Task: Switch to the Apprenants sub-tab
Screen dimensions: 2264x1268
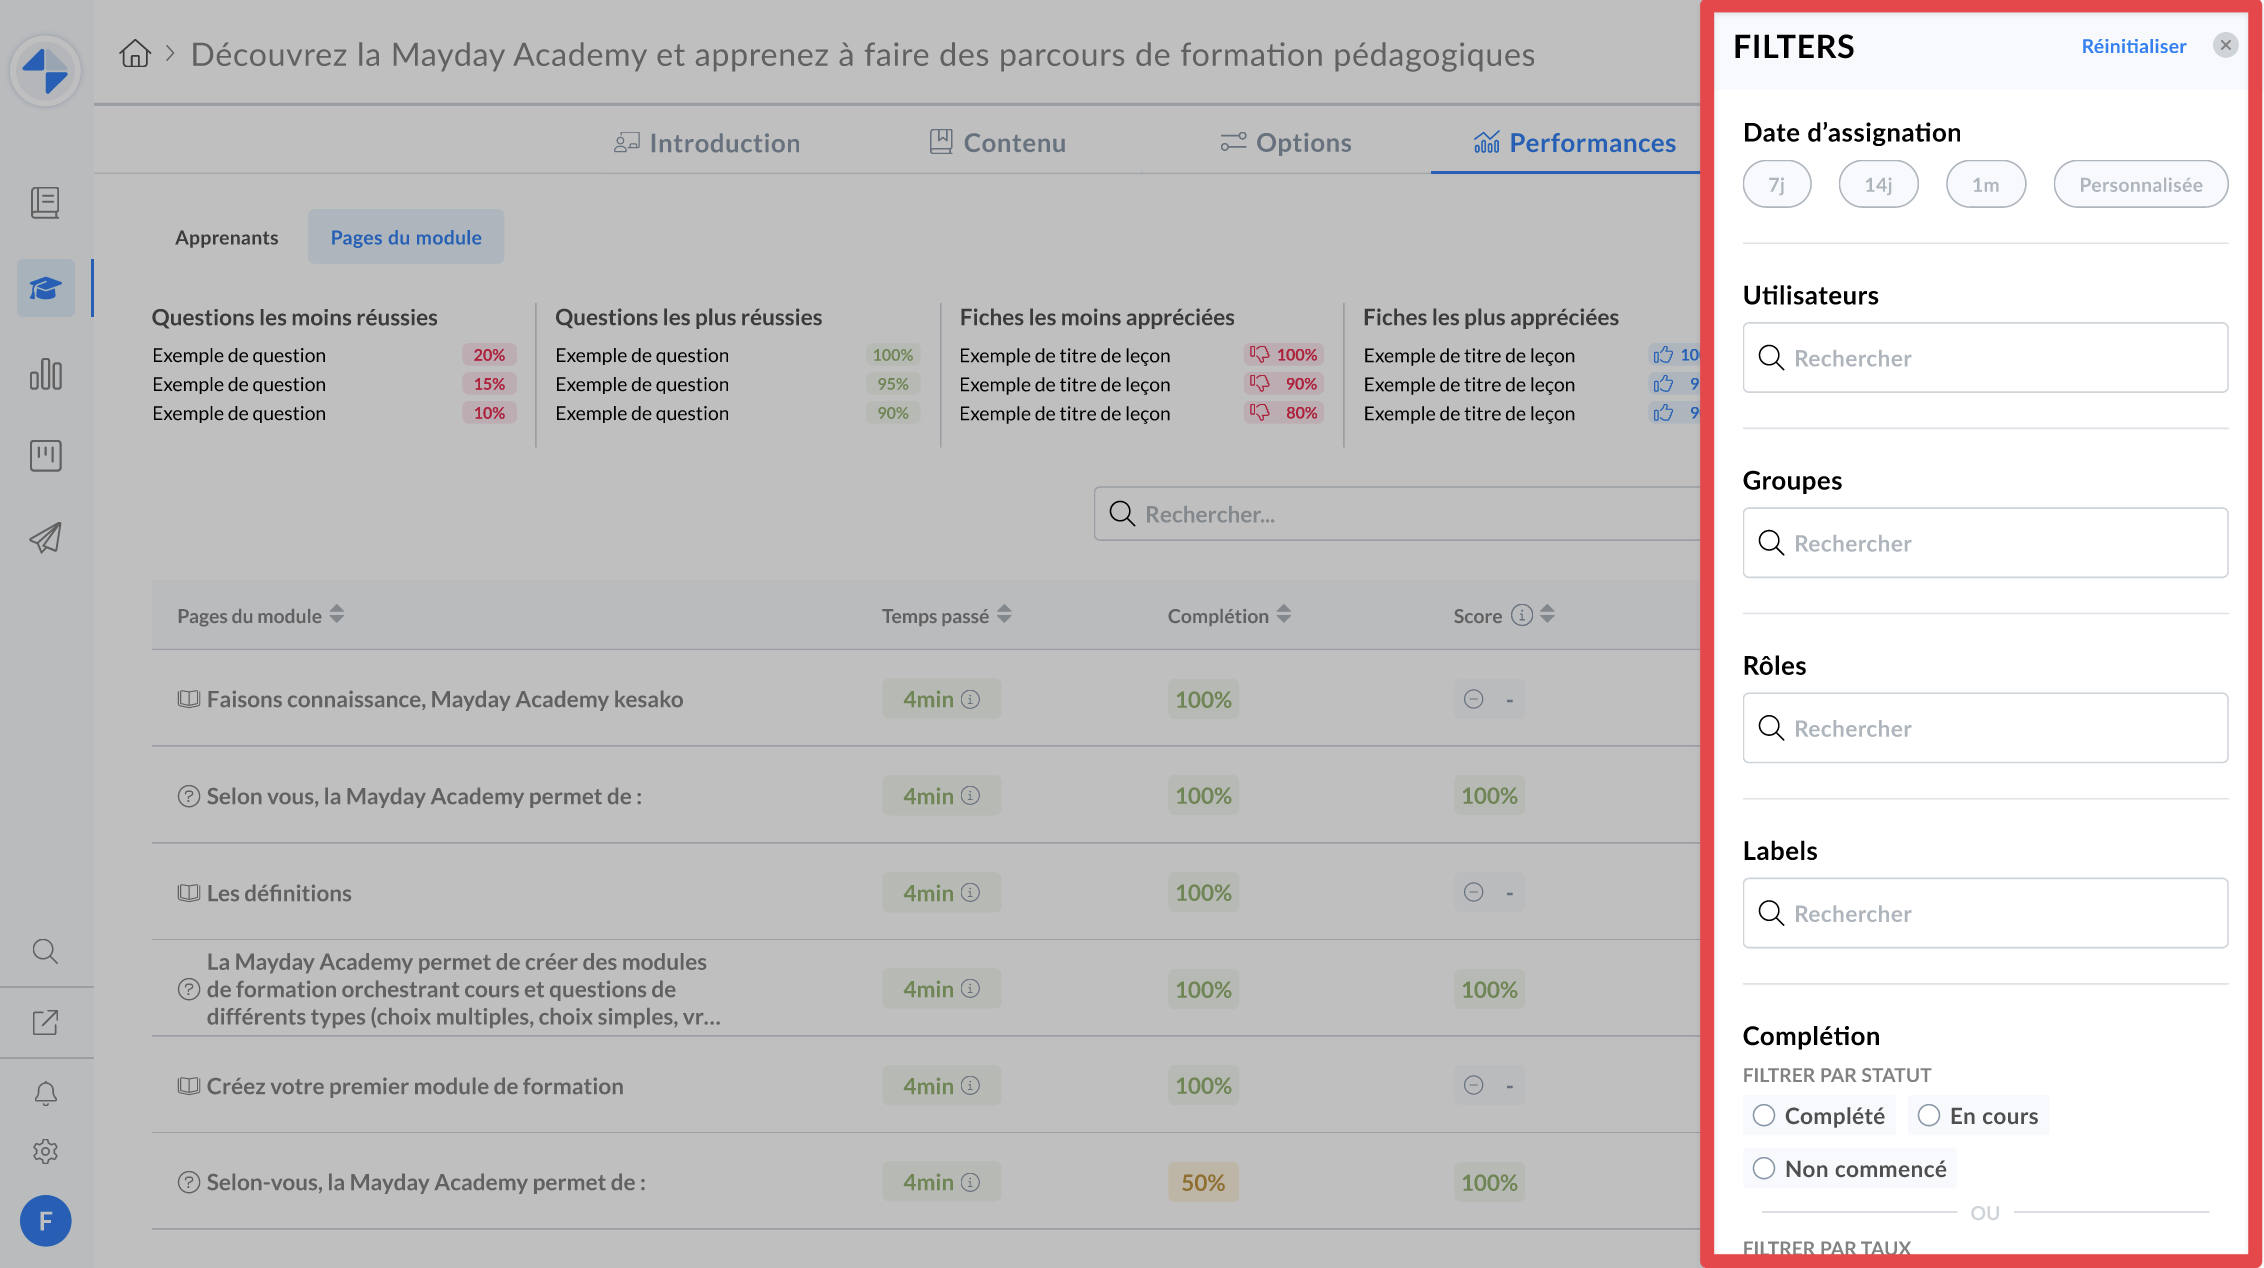Action: coord(227,238)
